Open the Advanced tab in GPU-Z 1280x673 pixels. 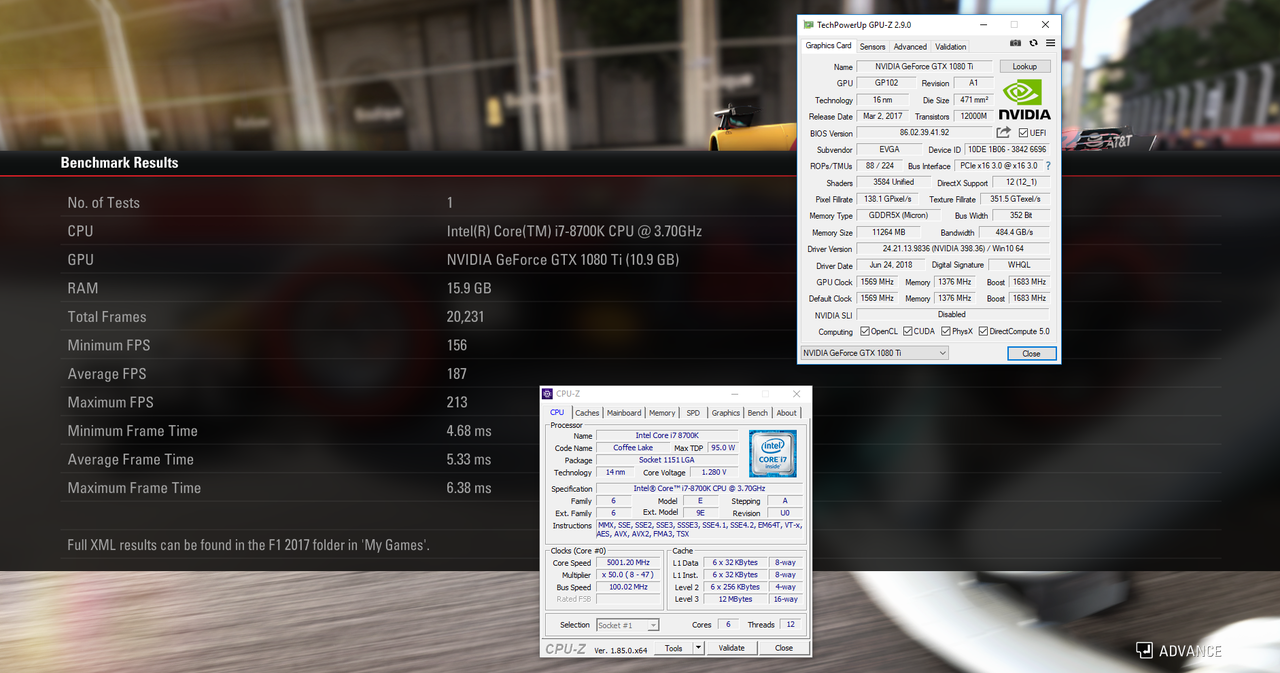[910, 46]
